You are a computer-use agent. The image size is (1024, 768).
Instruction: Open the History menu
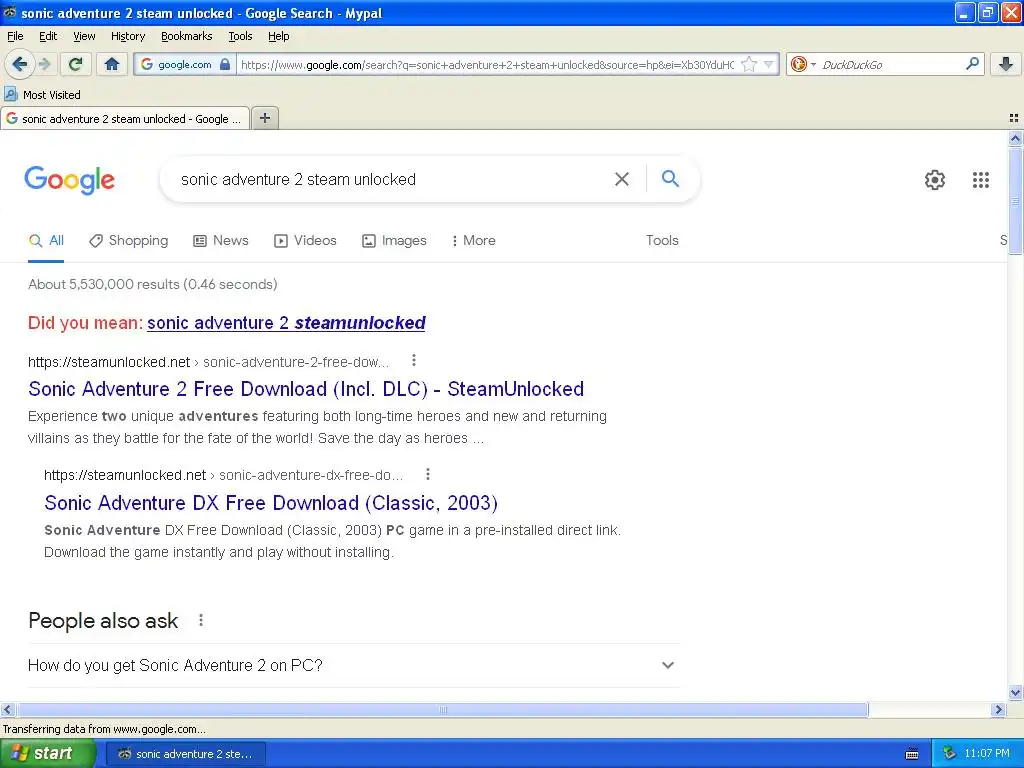coord(127,37)
